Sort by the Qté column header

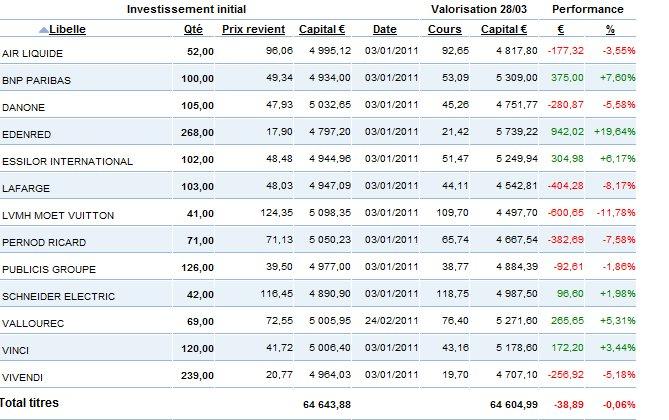pos(194,29)
